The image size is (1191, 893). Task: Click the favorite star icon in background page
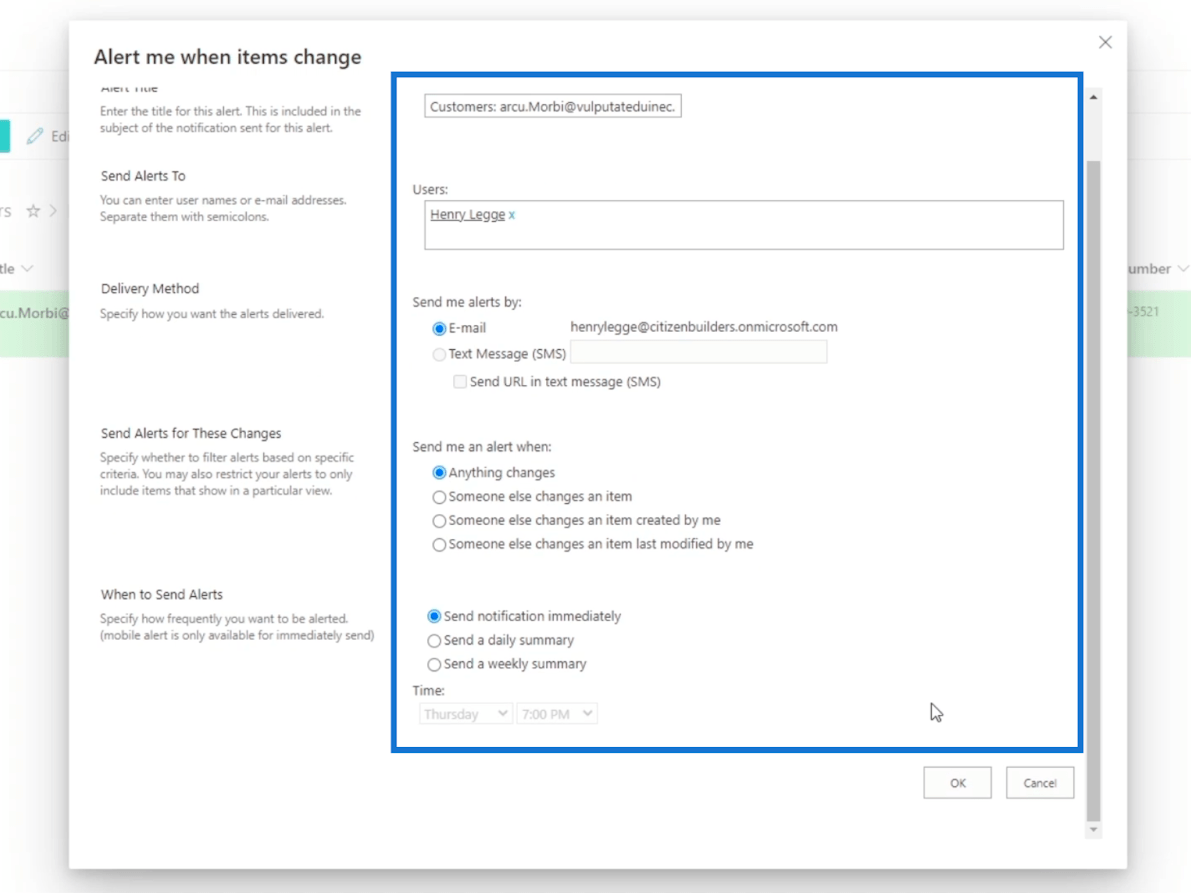pyautogui.click(x=33, y=211)
